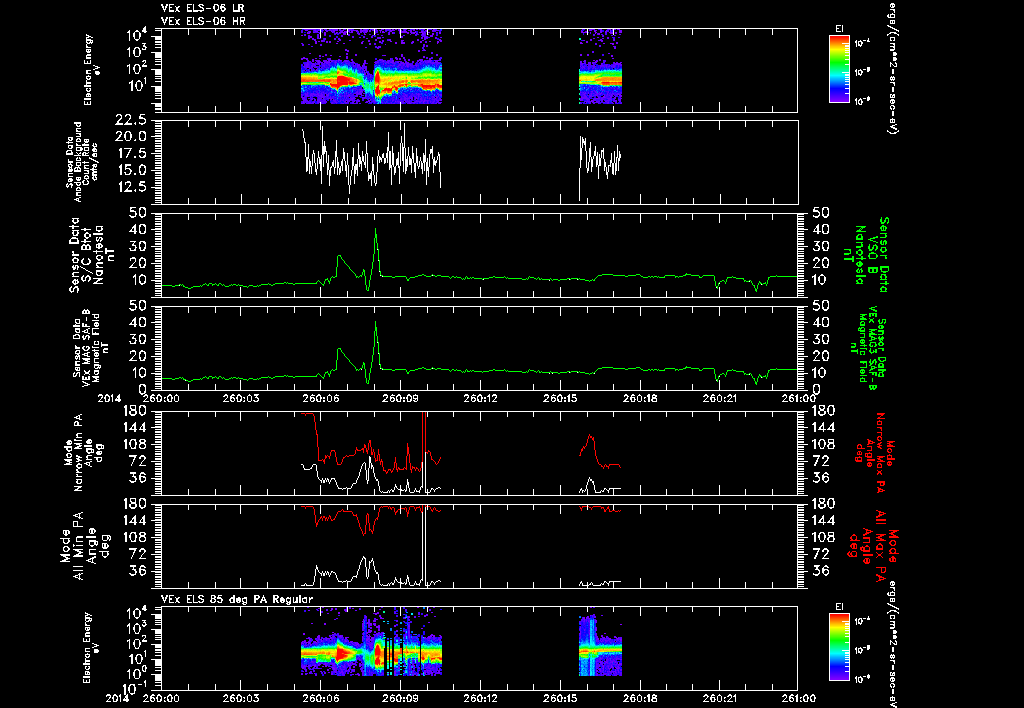Image resolution: width=1024 pixels, height=708 pixels.
Task: Click "260:18" on the middle time axis
Action: click(x=639, y=398)
